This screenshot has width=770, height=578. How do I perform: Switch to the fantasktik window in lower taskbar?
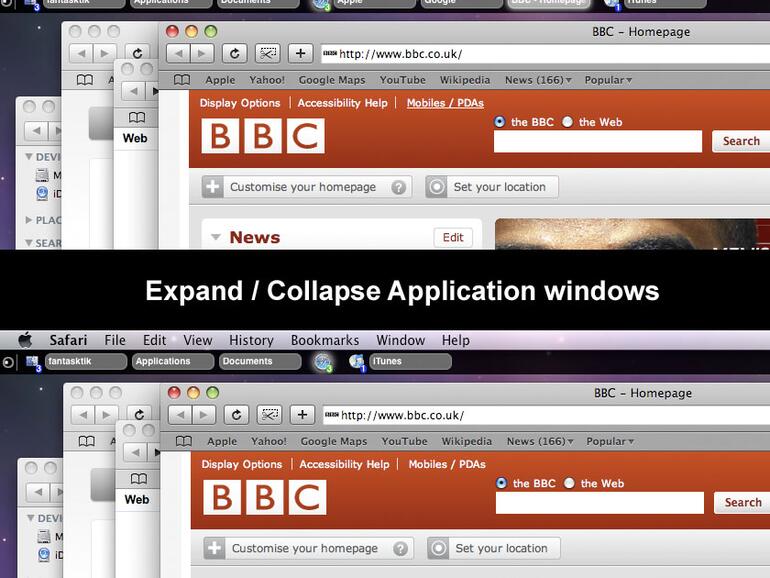click(x=86, y=361)
